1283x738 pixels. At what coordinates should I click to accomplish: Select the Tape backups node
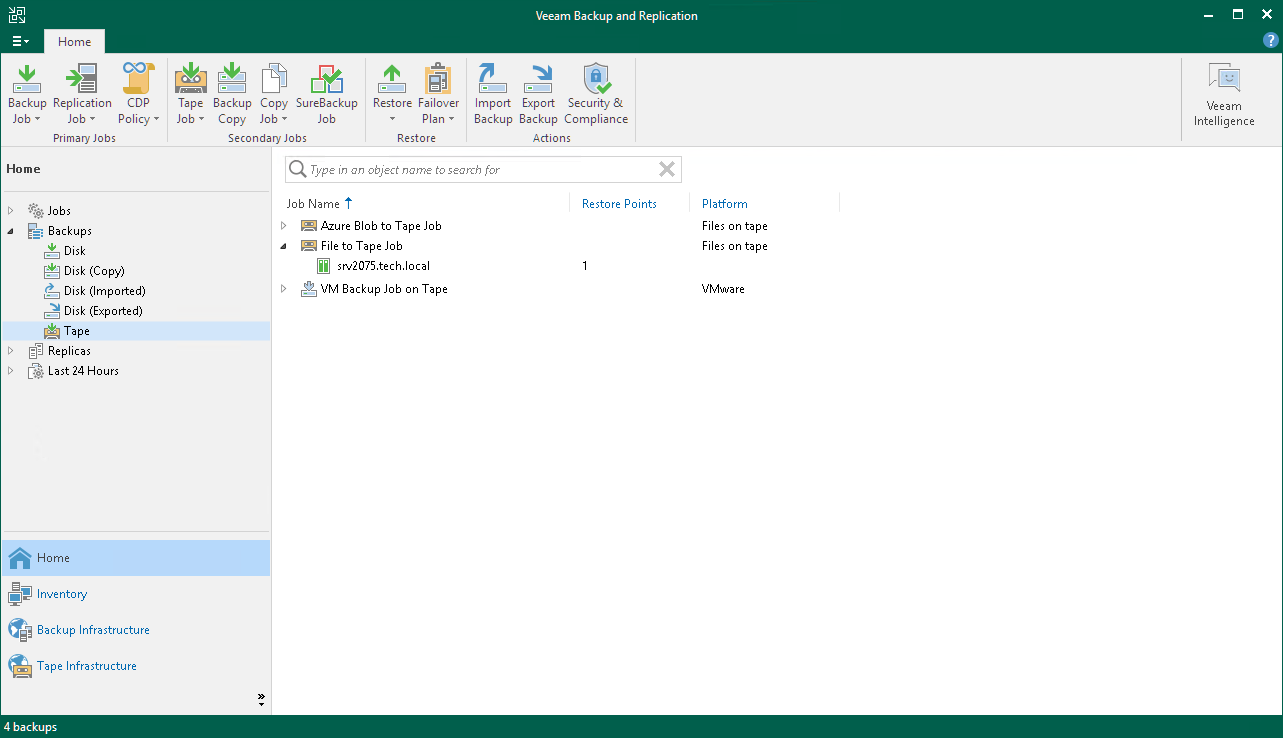[x=76, y=331]
